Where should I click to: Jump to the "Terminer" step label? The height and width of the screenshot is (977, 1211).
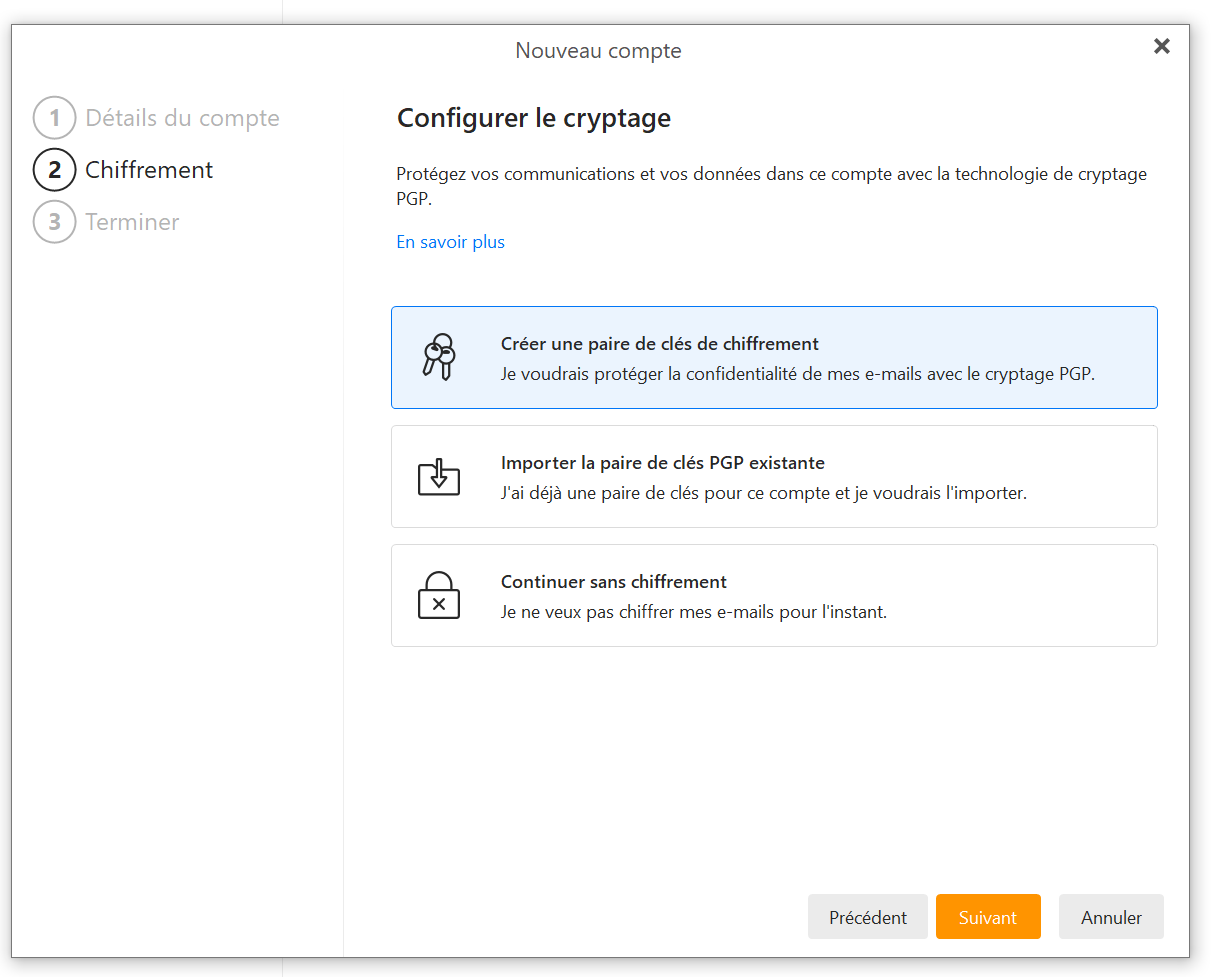tap(132, 222)
